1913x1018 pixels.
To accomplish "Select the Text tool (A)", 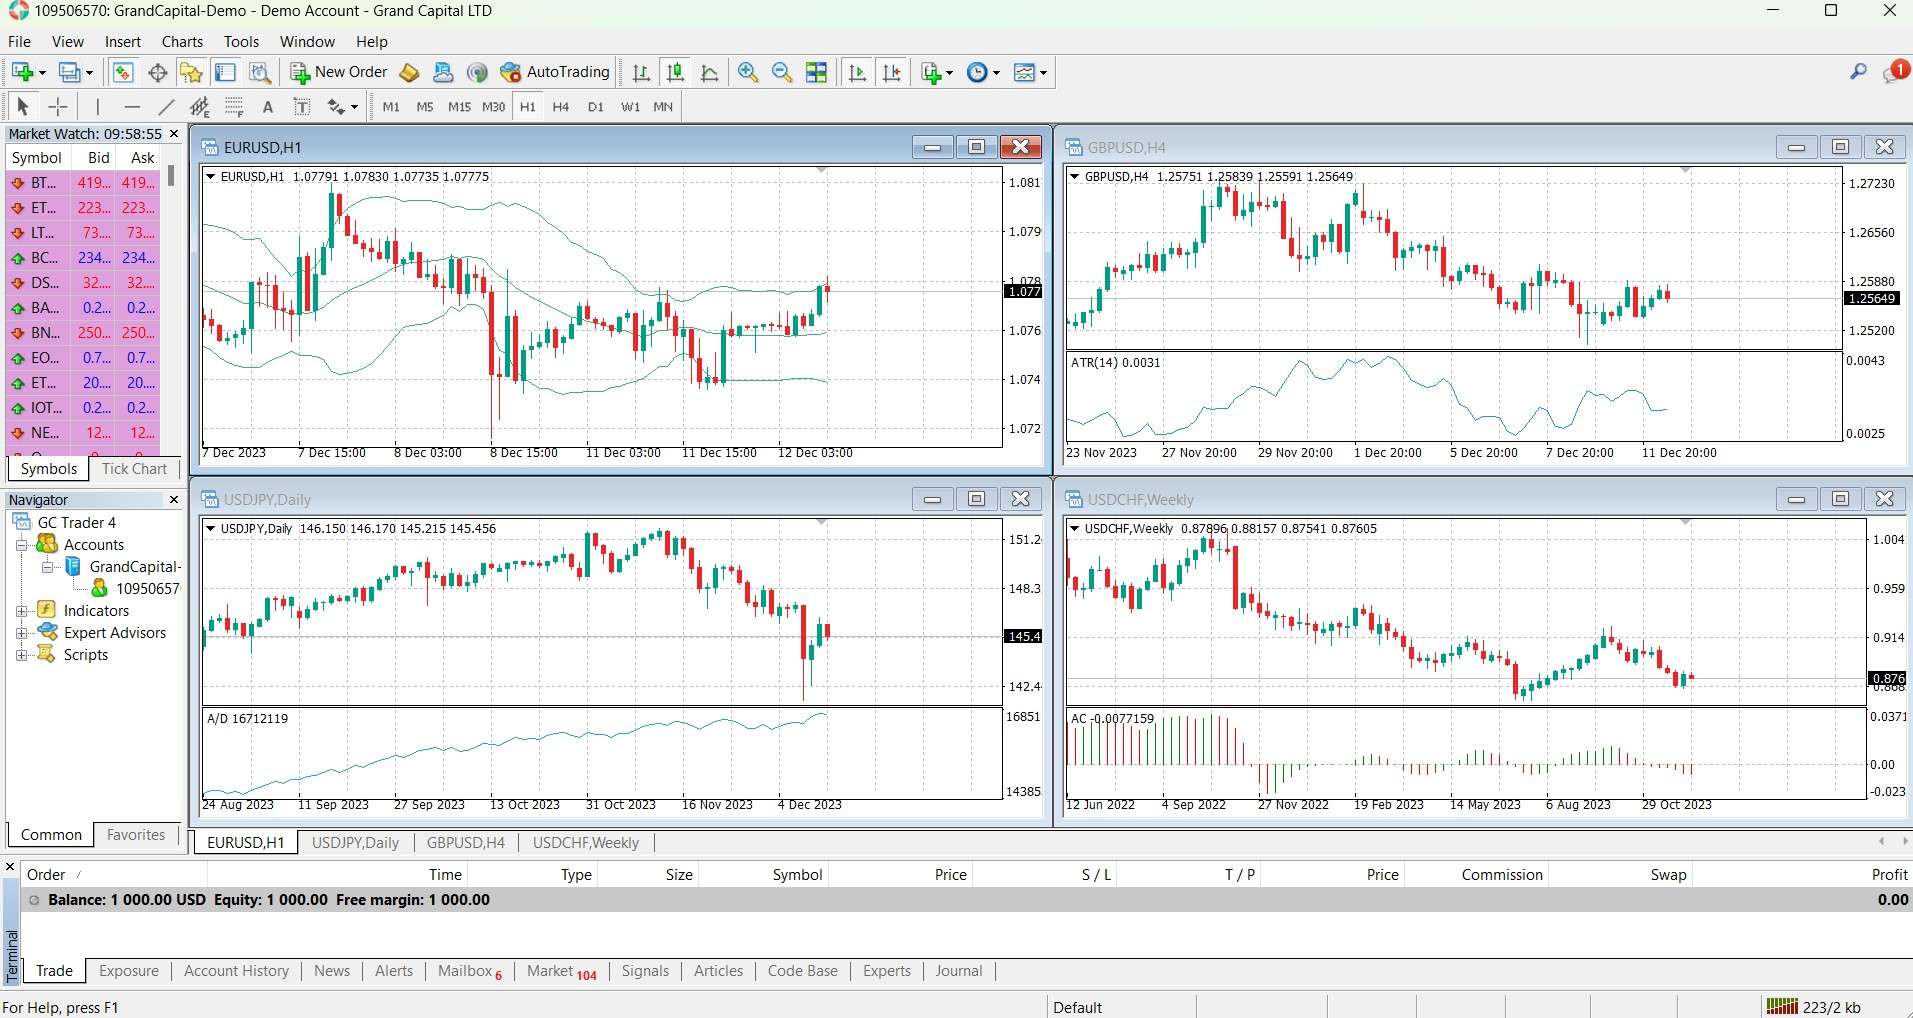I will 267,107.
